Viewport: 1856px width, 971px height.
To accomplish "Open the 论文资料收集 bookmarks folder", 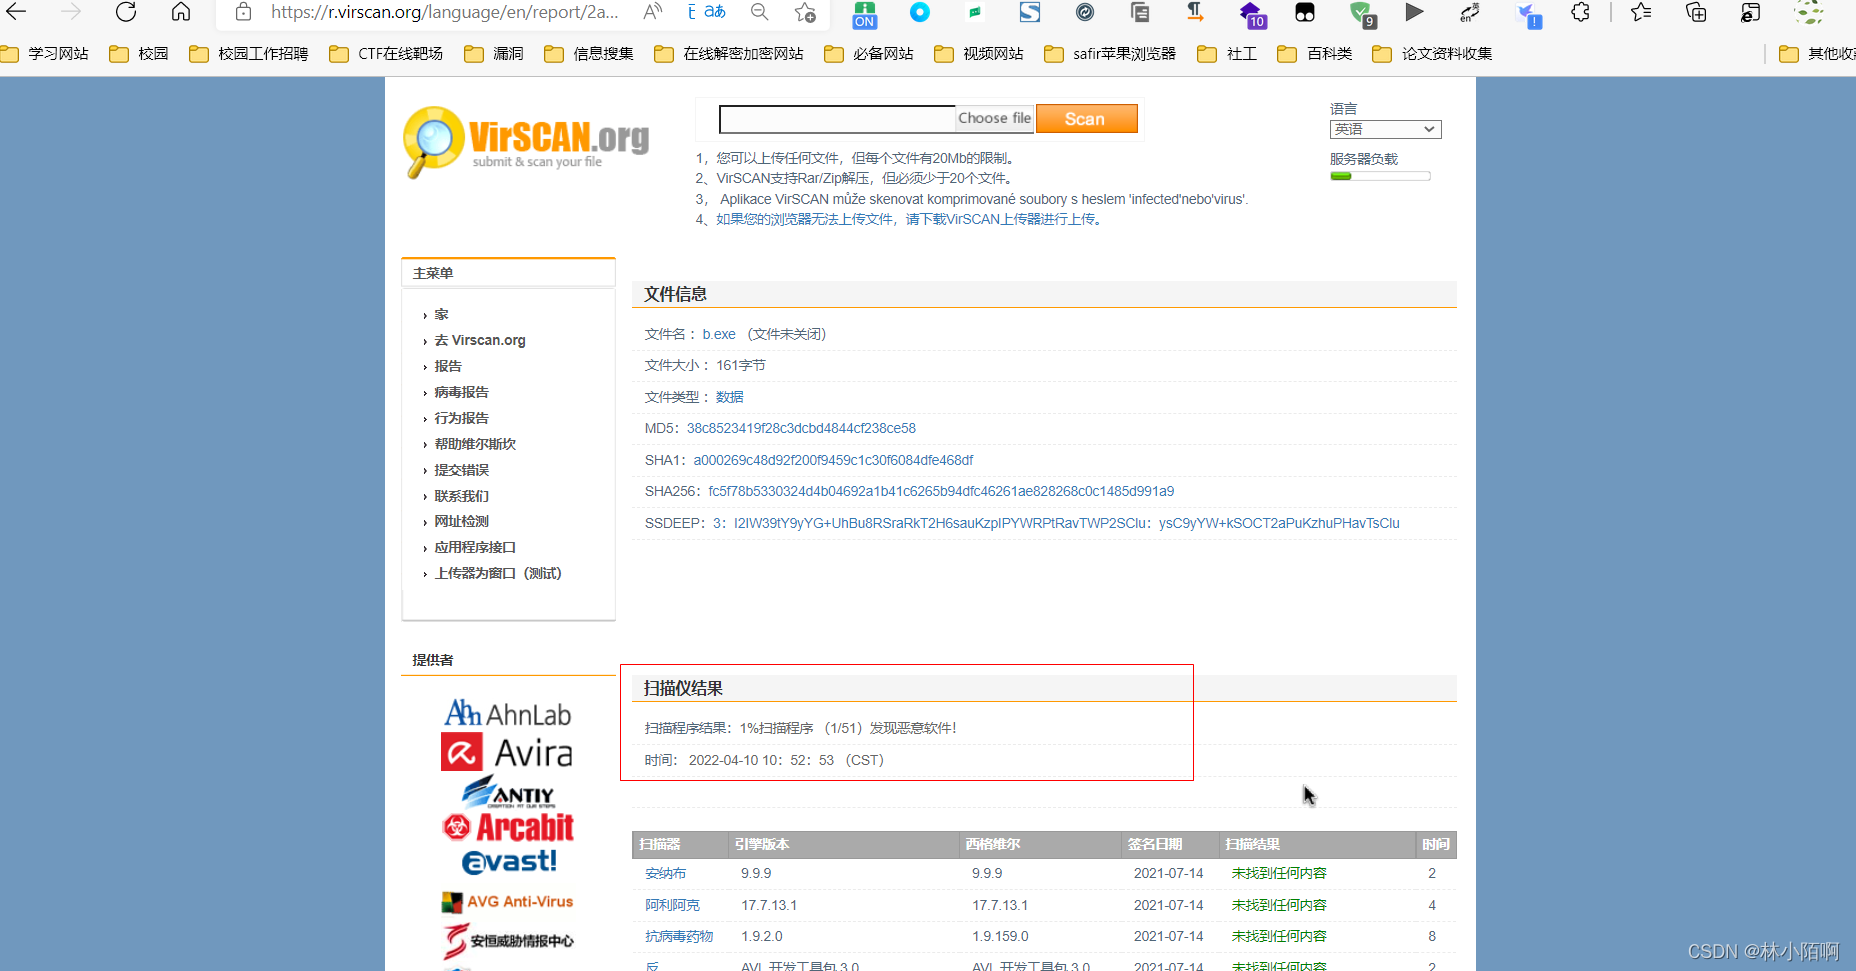I will 1433,54.
